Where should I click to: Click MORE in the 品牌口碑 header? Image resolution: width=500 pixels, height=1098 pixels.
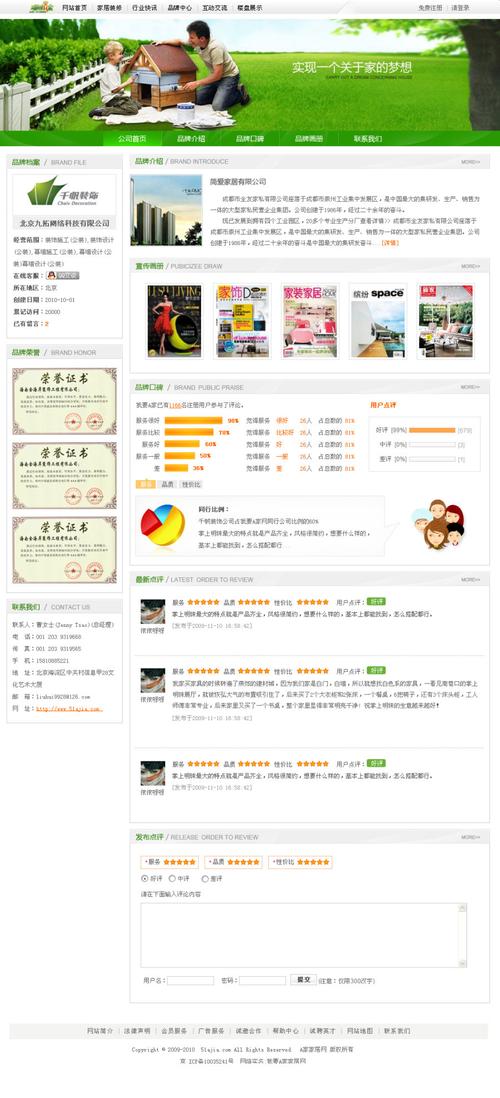(471, 387)
